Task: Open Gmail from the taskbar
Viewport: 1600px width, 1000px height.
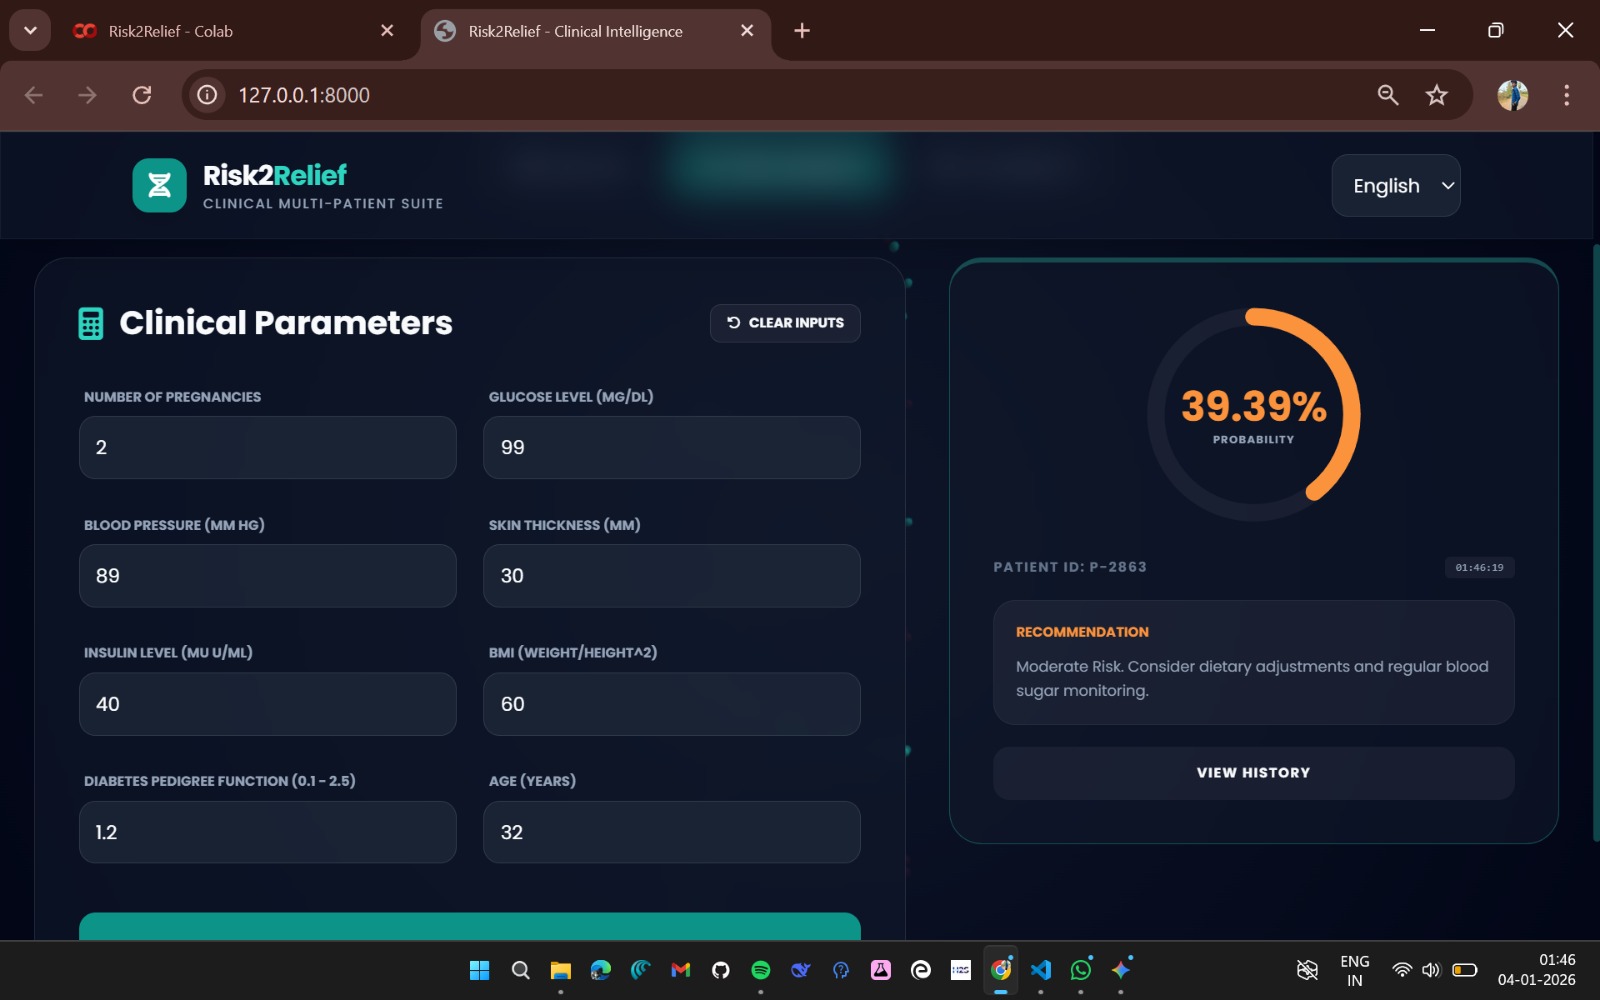Action: point(680,970)
